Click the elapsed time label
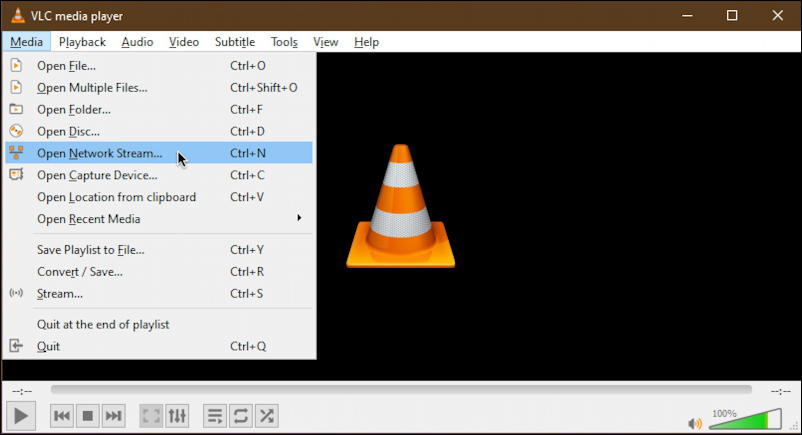 pyautogui.click(x=22, y=391)
